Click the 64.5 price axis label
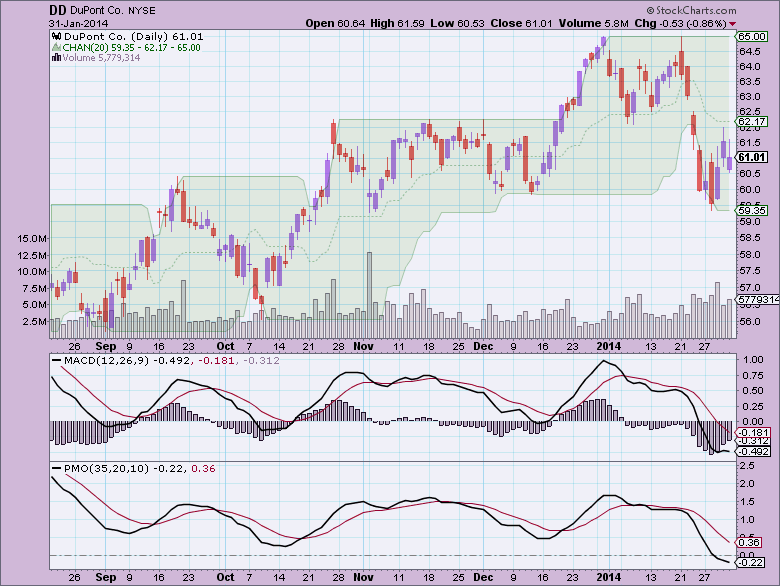Viewport: 780px width, 586px height. [x=750, y=52]
